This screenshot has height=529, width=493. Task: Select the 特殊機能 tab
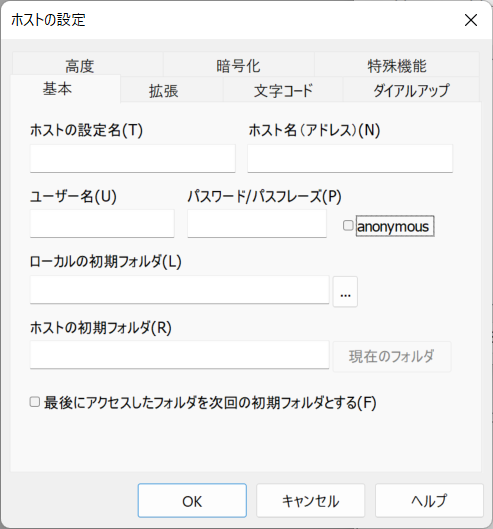point(397,65)
